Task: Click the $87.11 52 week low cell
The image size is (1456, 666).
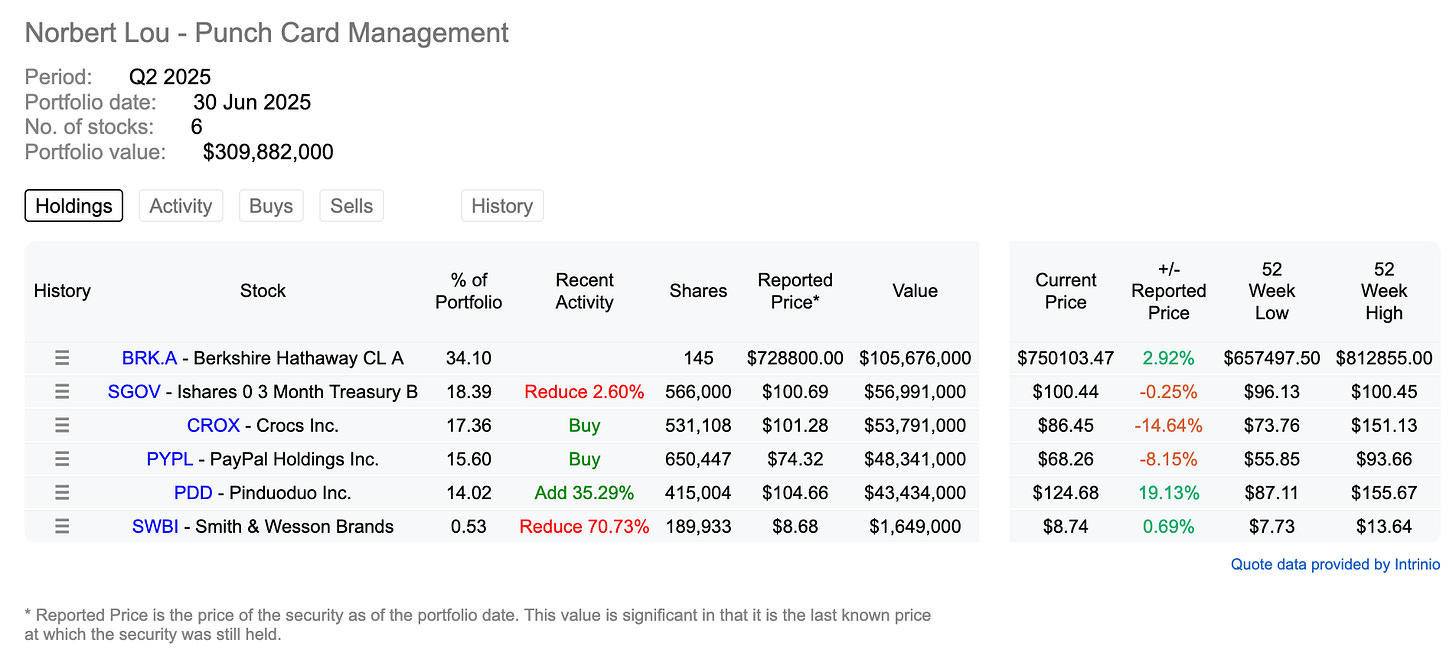Action: click(1272, 493)
